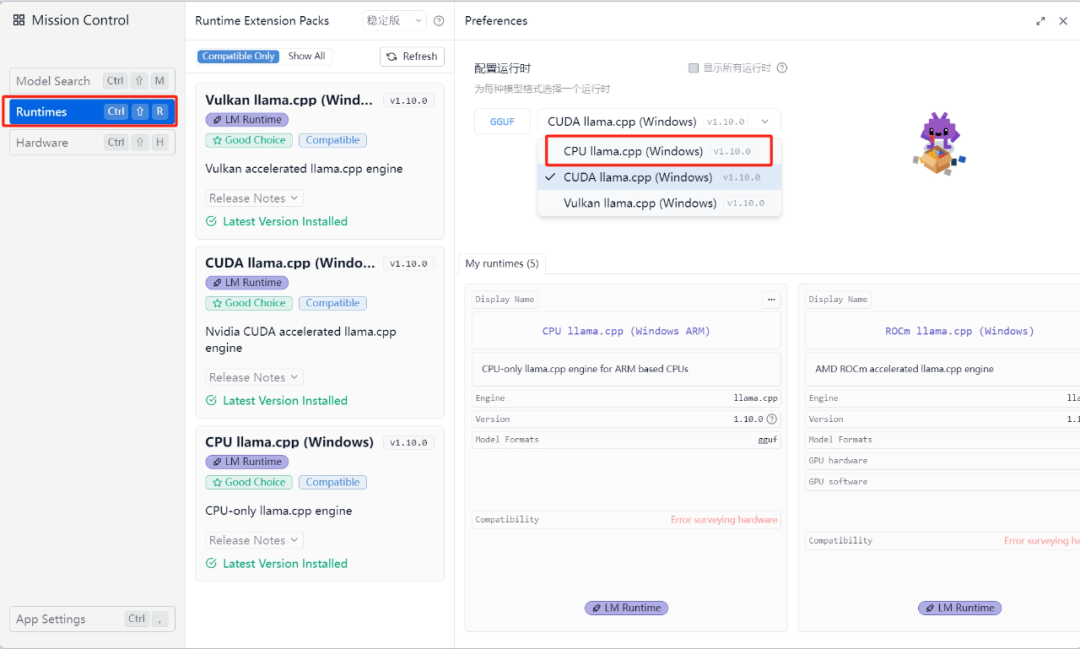Toggle the 显示所有运行时 checkbox

693,68
